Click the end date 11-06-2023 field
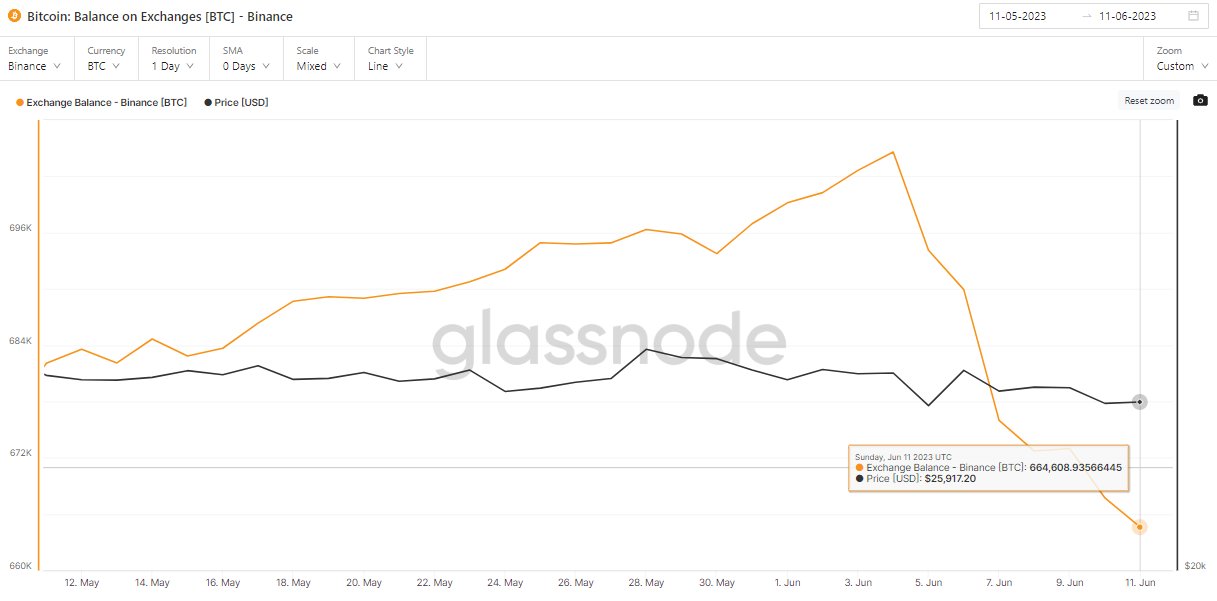Screen dimensions: 1217x601 [x=1127, y=16]
